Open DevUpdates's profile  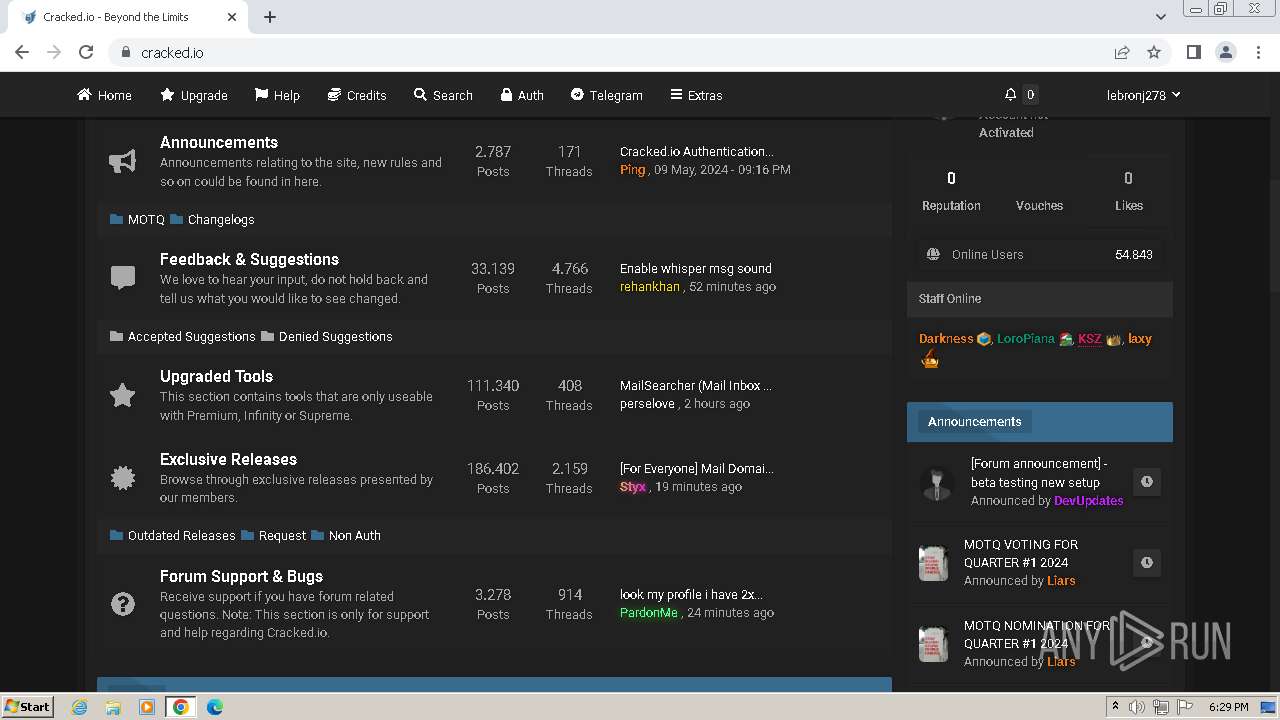pos(1088,500)
